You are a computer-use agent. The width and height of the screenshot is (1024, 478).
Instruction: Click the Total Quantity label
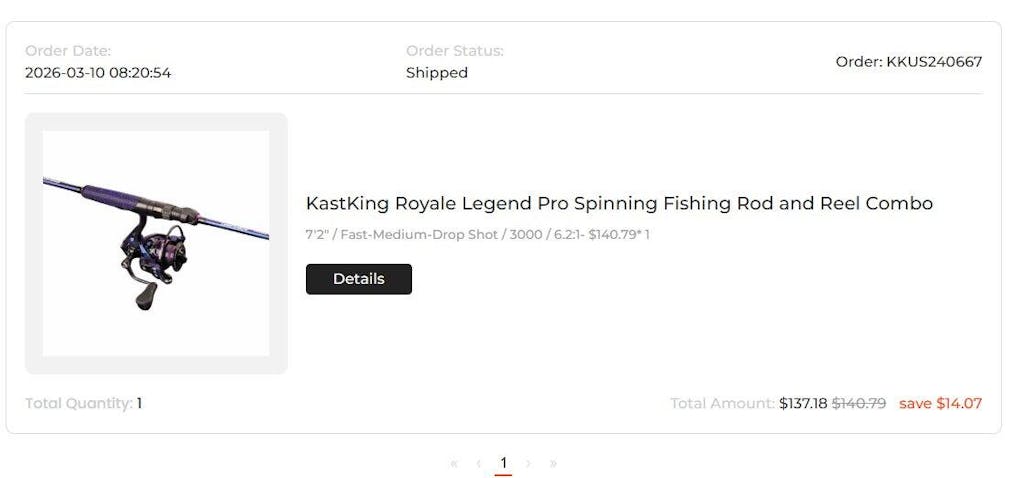(78, 403)
